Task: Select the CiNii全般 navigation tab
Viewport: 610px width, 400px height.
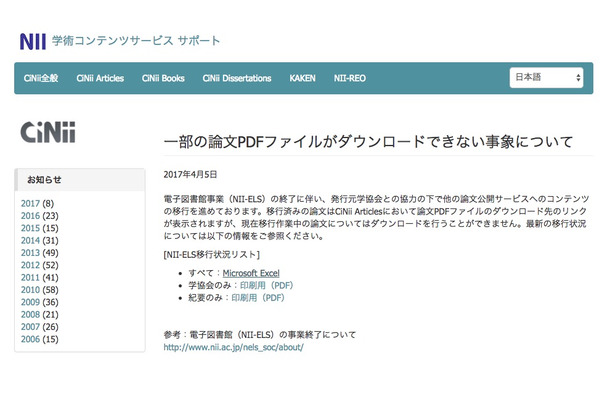Action: [41, 78]
